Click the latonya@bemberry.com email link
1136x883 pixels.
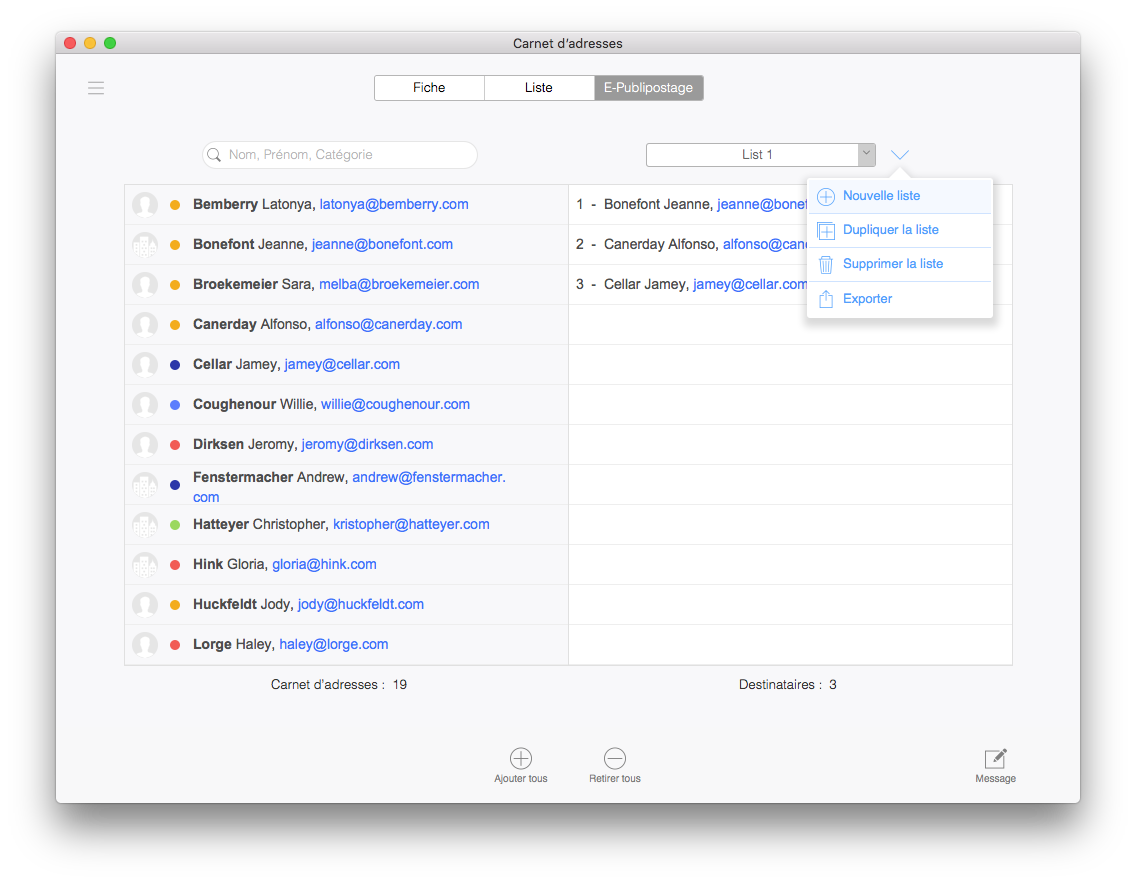point(393,204)
